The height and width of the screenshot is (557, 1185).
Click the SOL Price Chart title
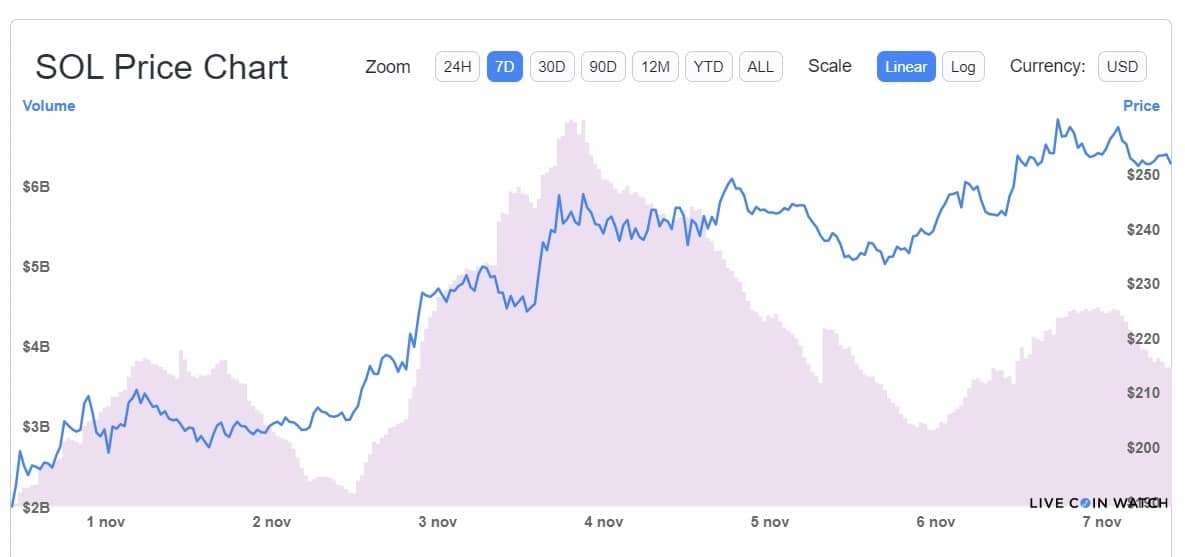pos(161,67)
